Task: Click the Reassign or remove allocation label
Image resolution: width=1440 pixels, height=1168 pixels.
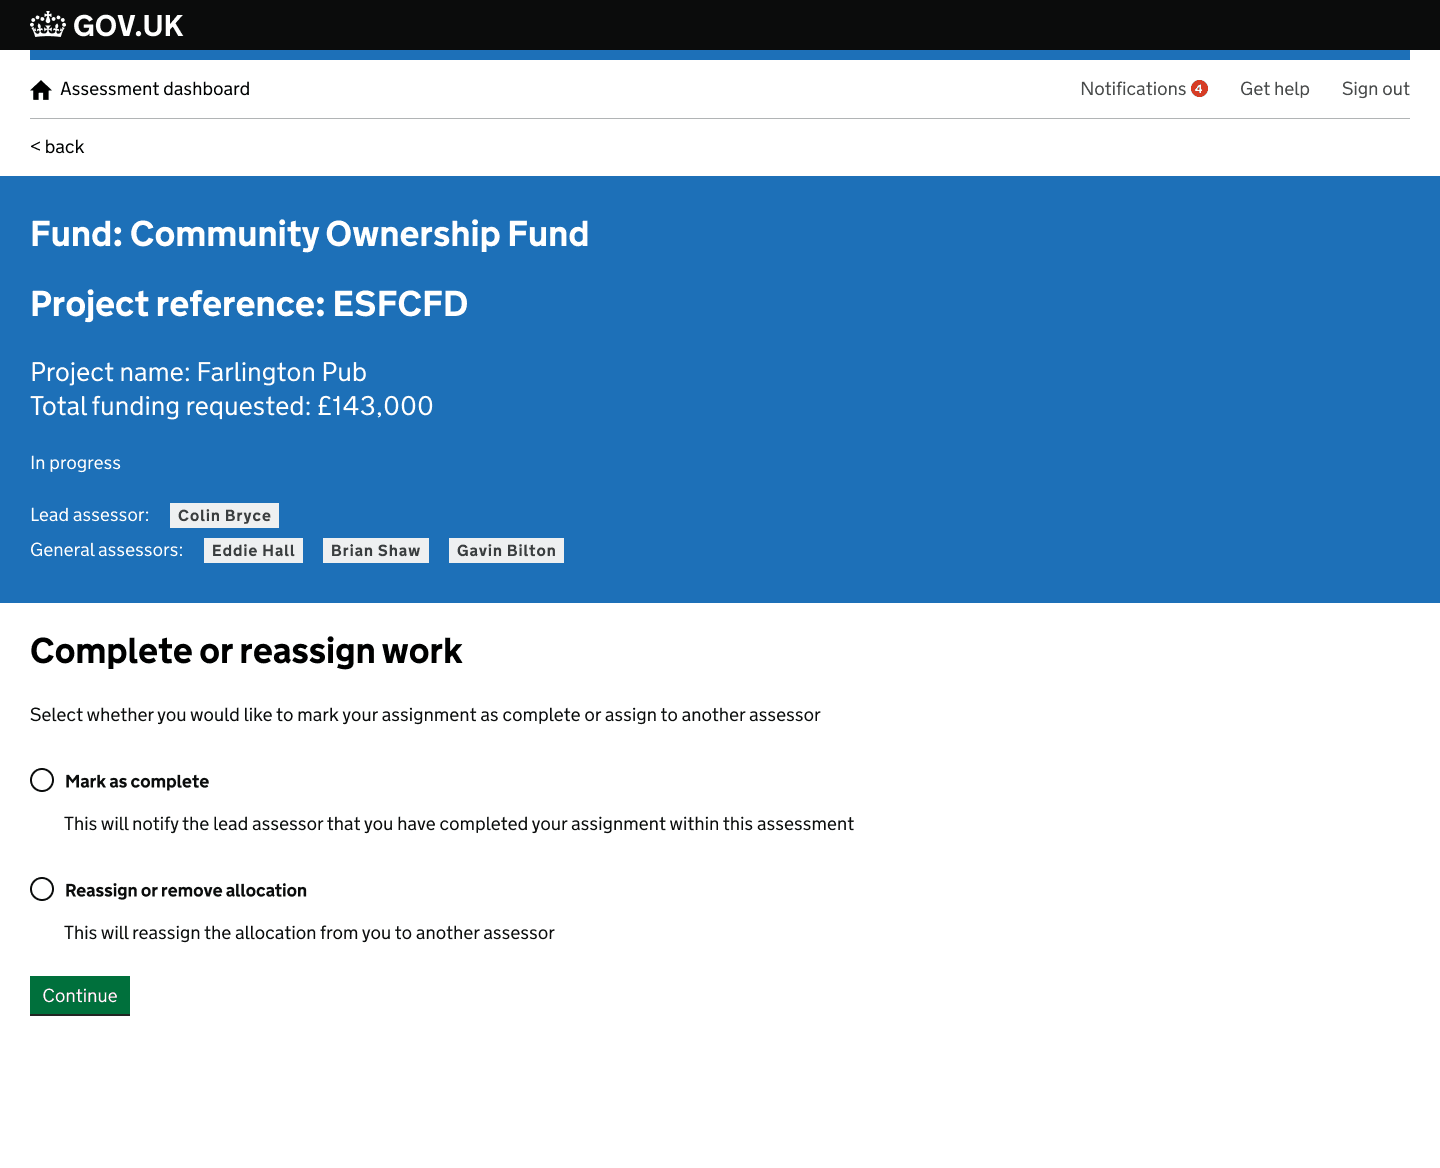Action: (186, 890)
